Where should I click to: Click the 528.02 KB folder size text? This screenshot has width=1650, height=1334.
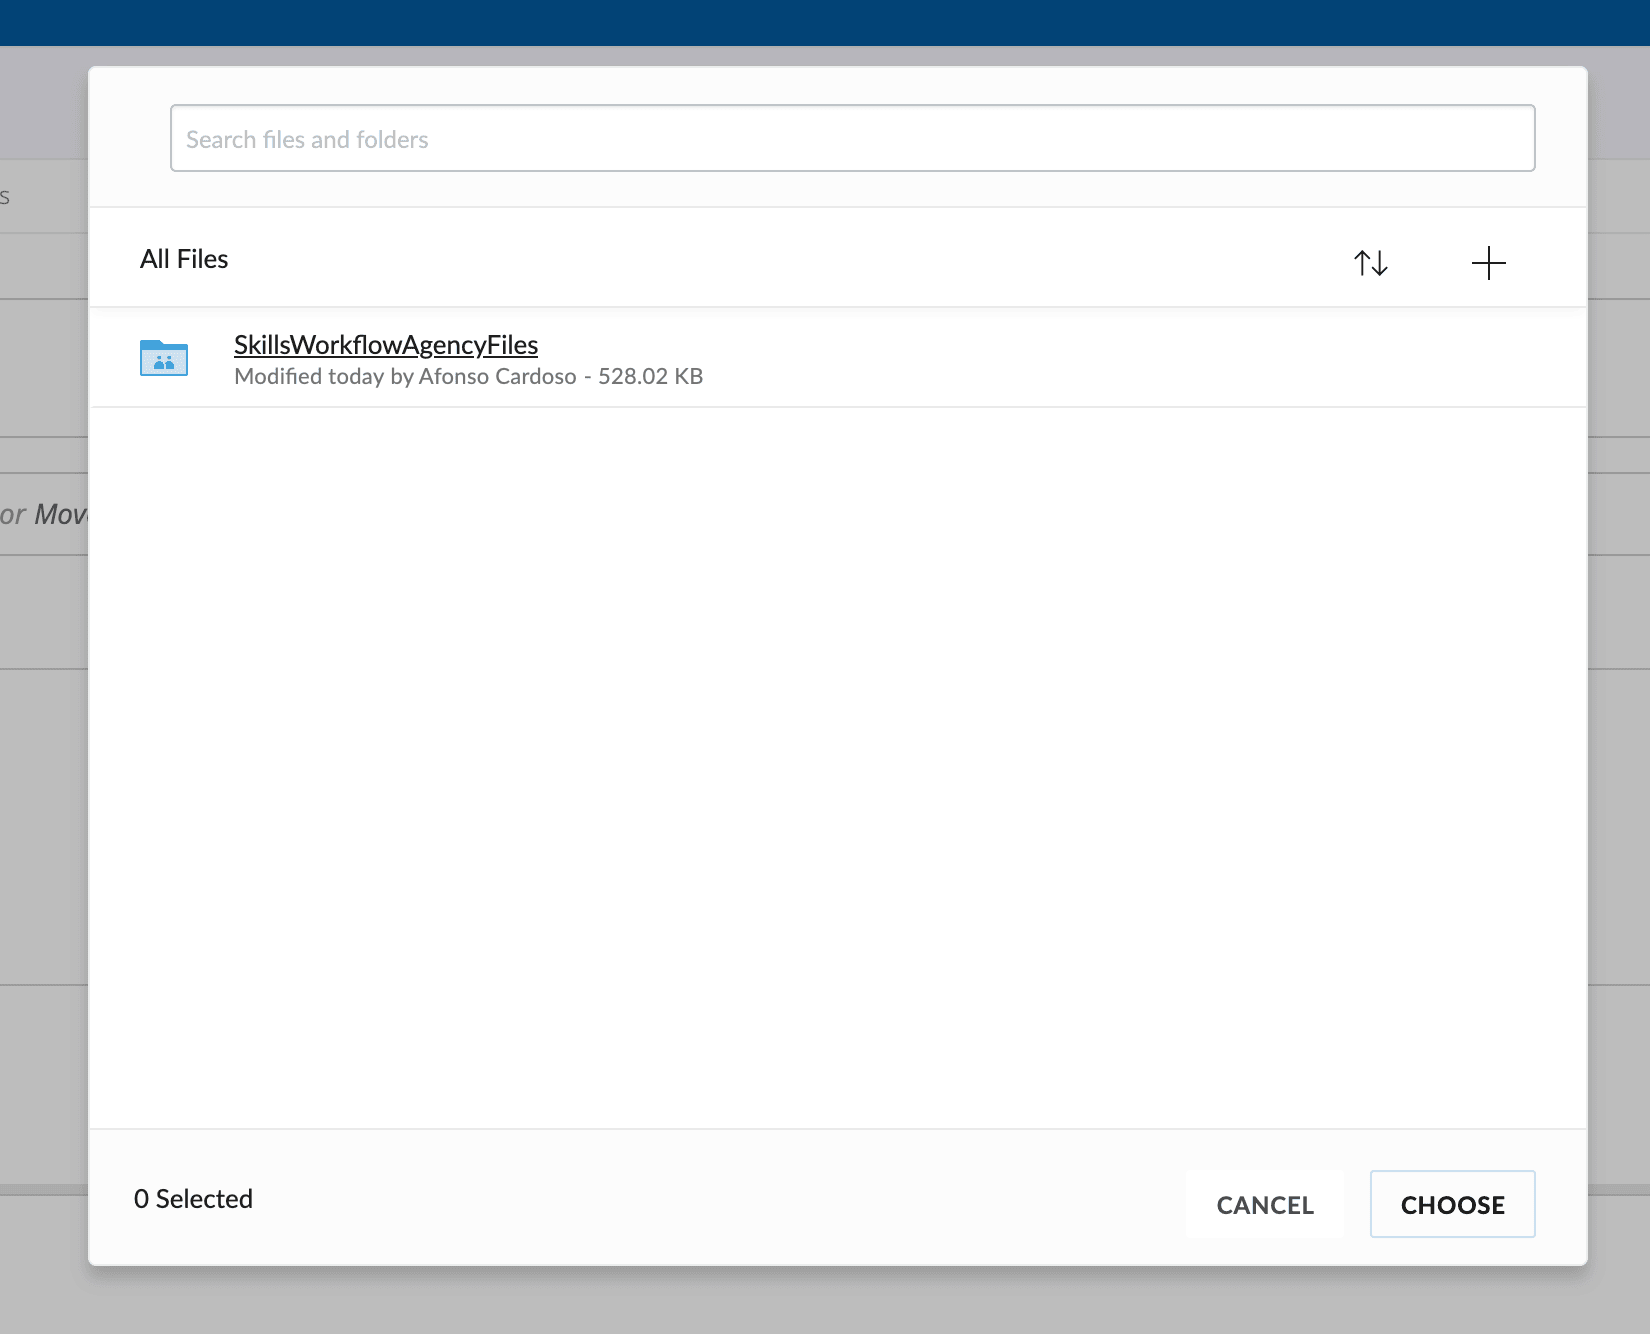[650, 377]
